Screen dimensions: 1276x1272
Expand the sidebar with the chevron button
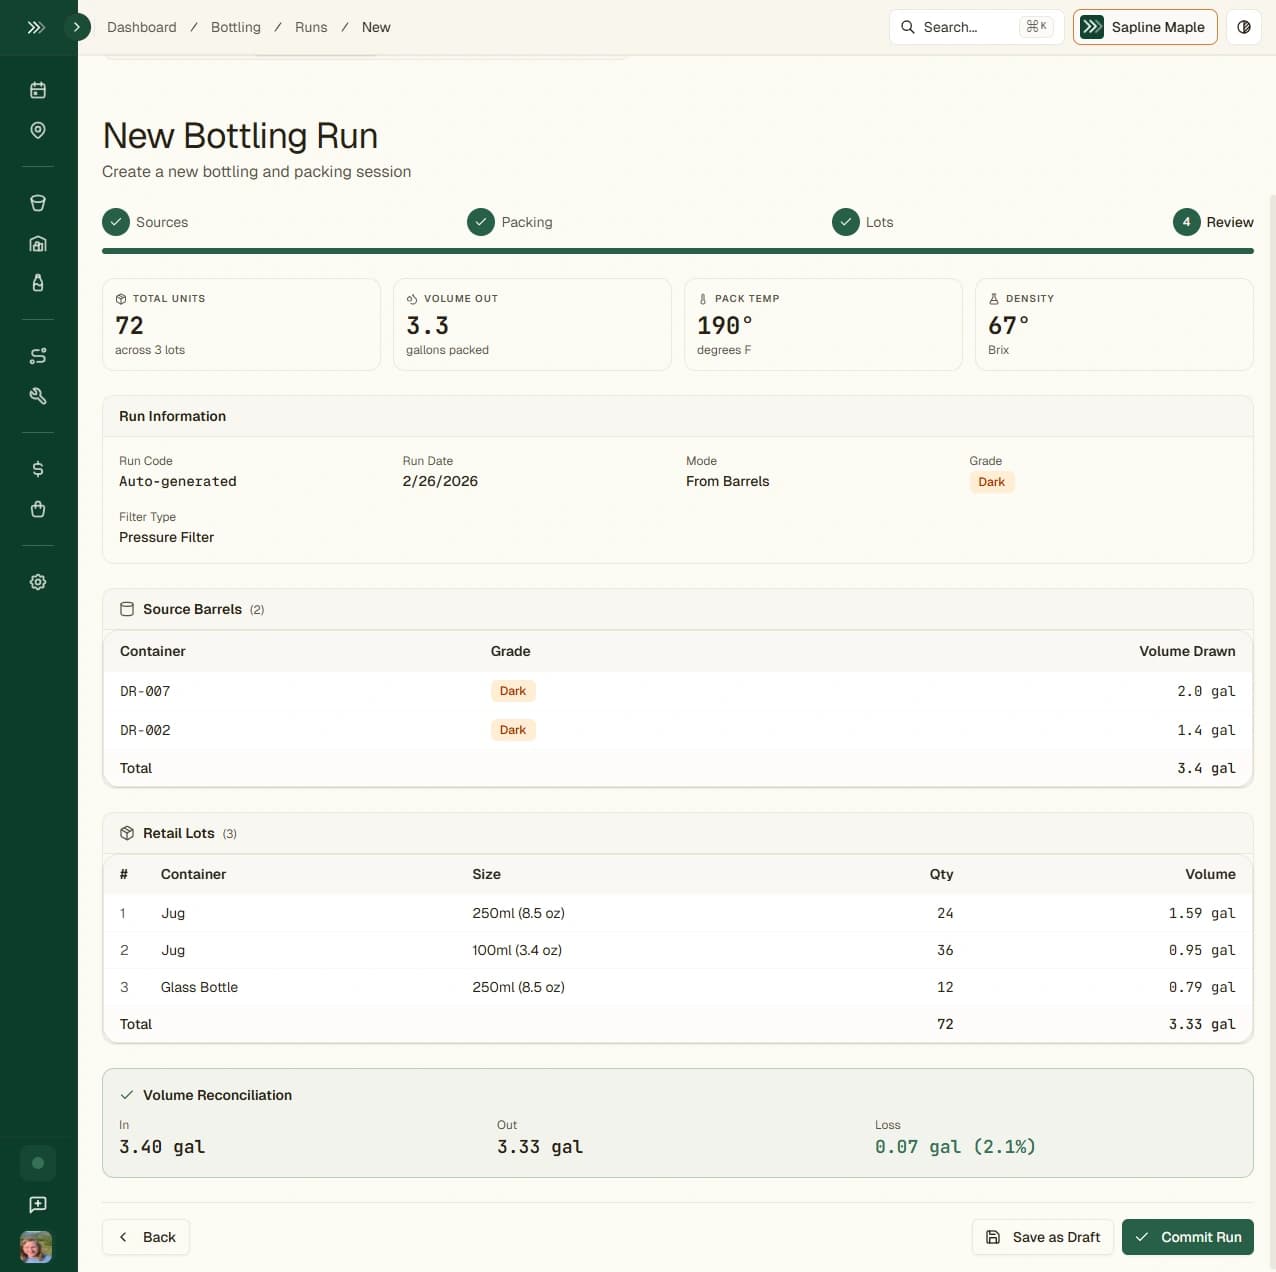click(76, 27)
